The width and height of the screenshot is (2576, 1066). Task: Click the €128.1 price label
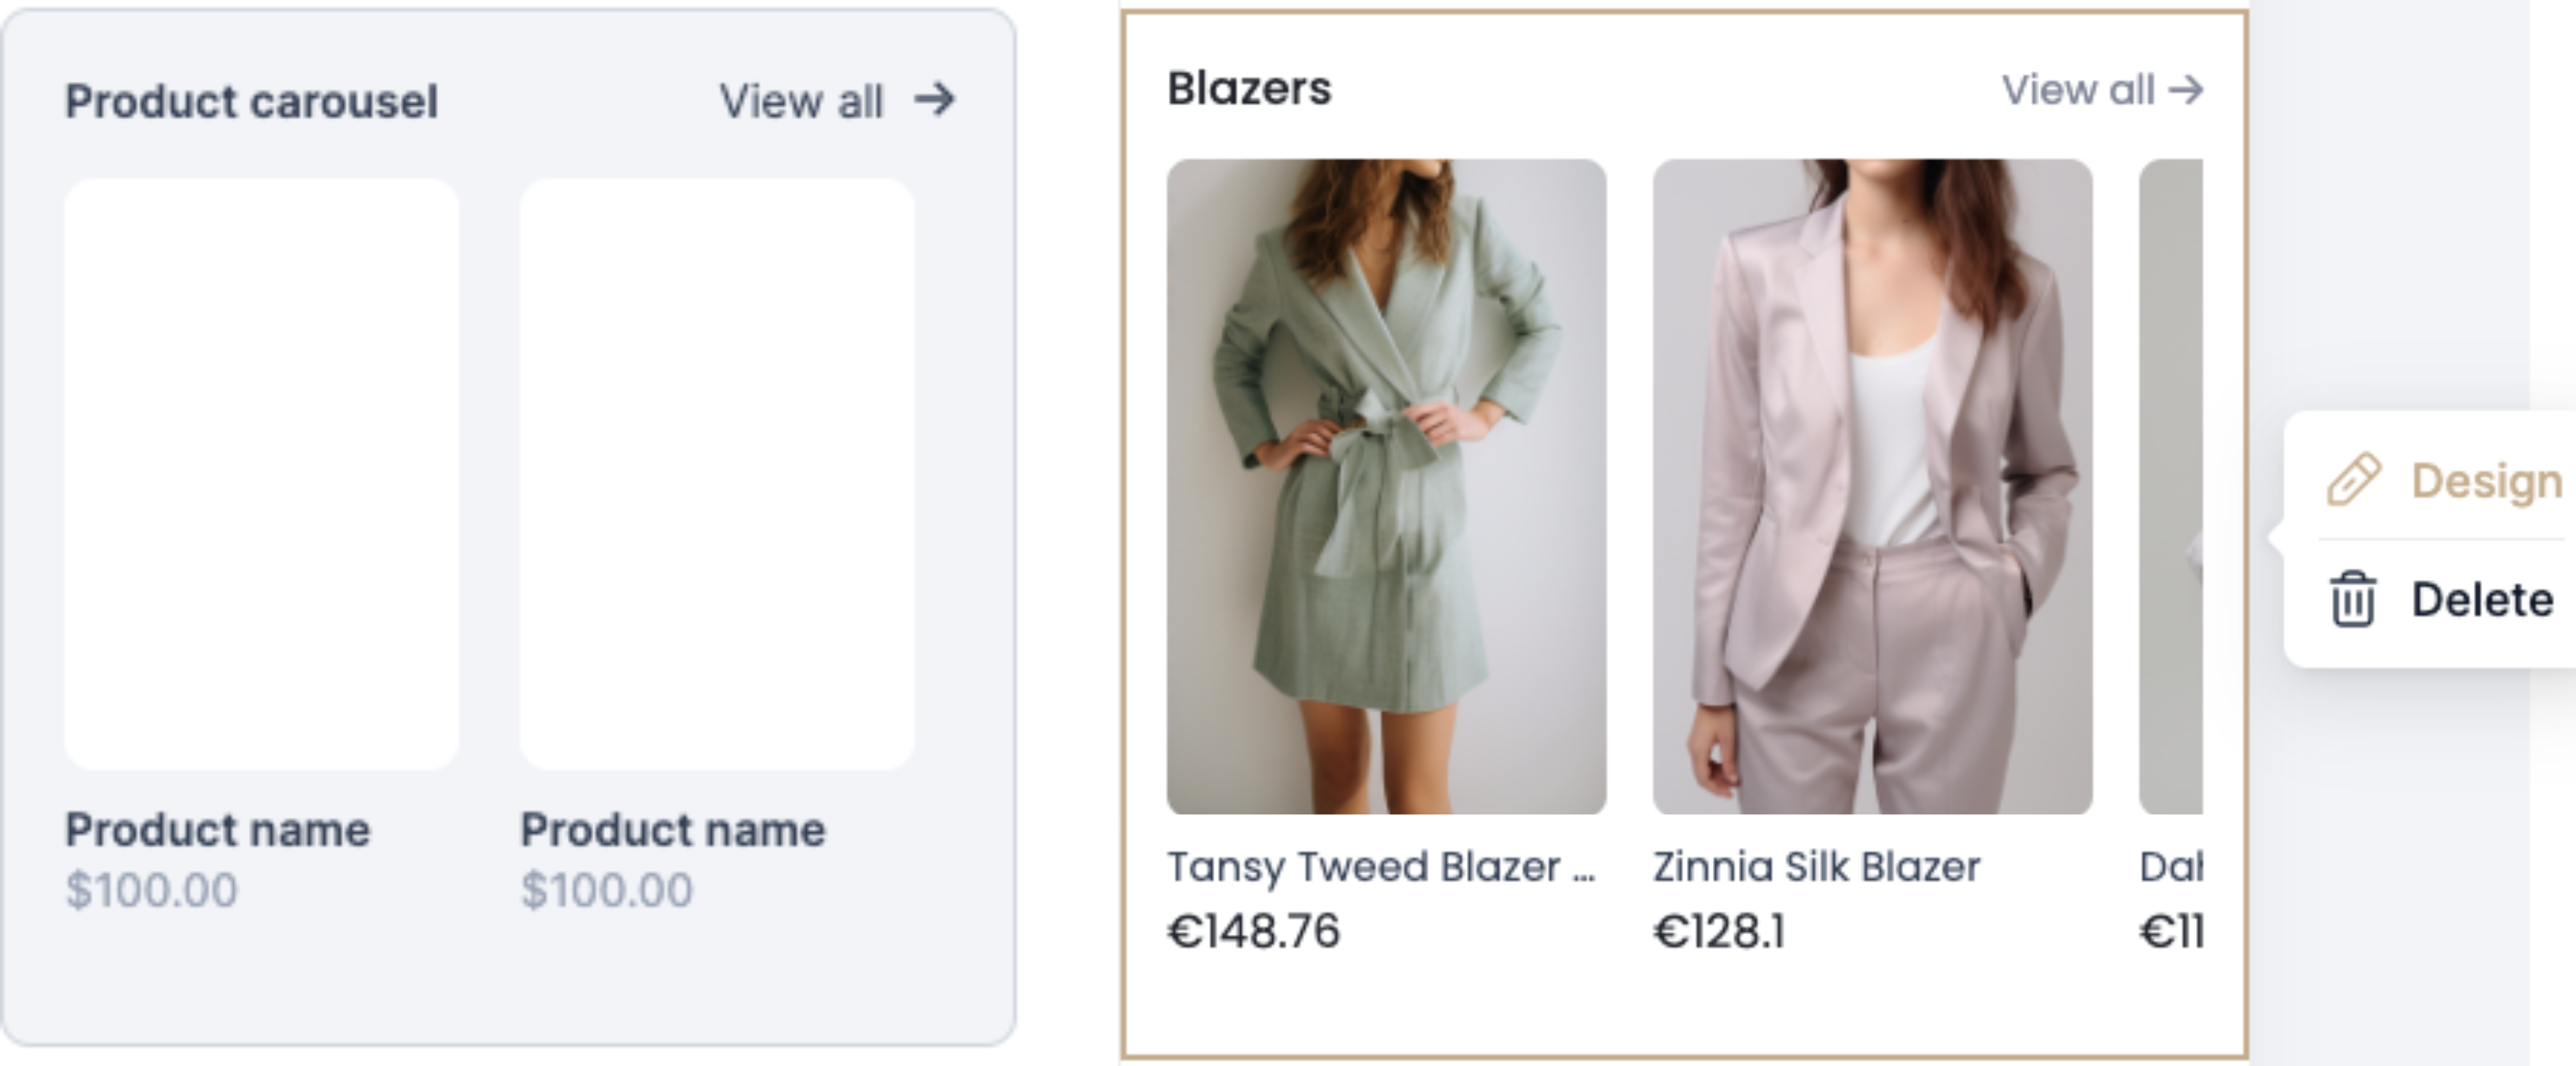1719,931
